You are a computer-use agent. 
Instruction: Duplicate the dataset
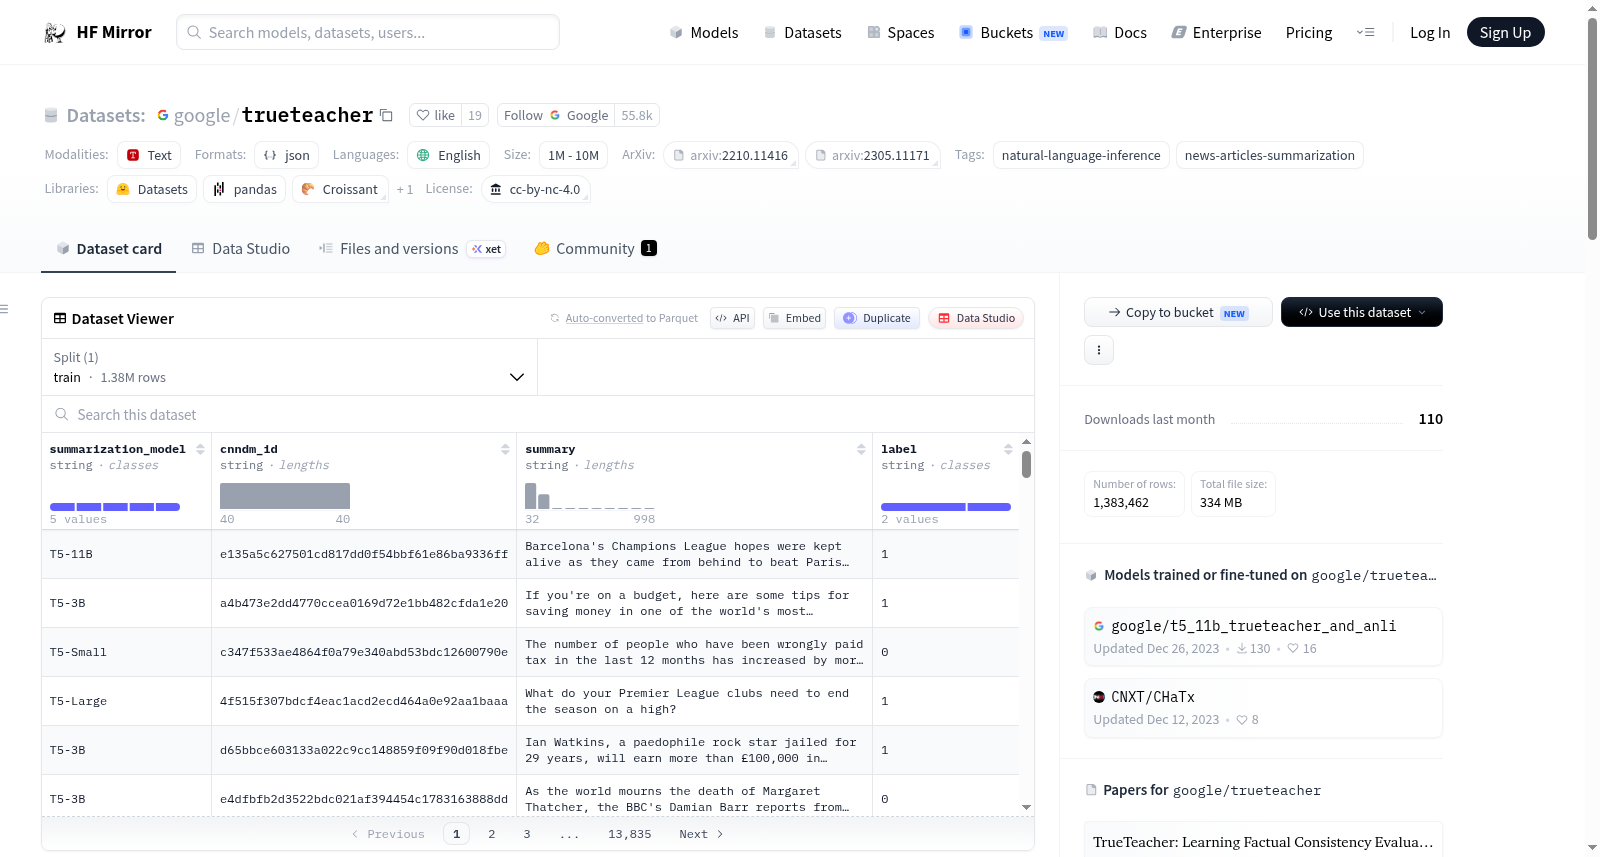coord(877,318)
